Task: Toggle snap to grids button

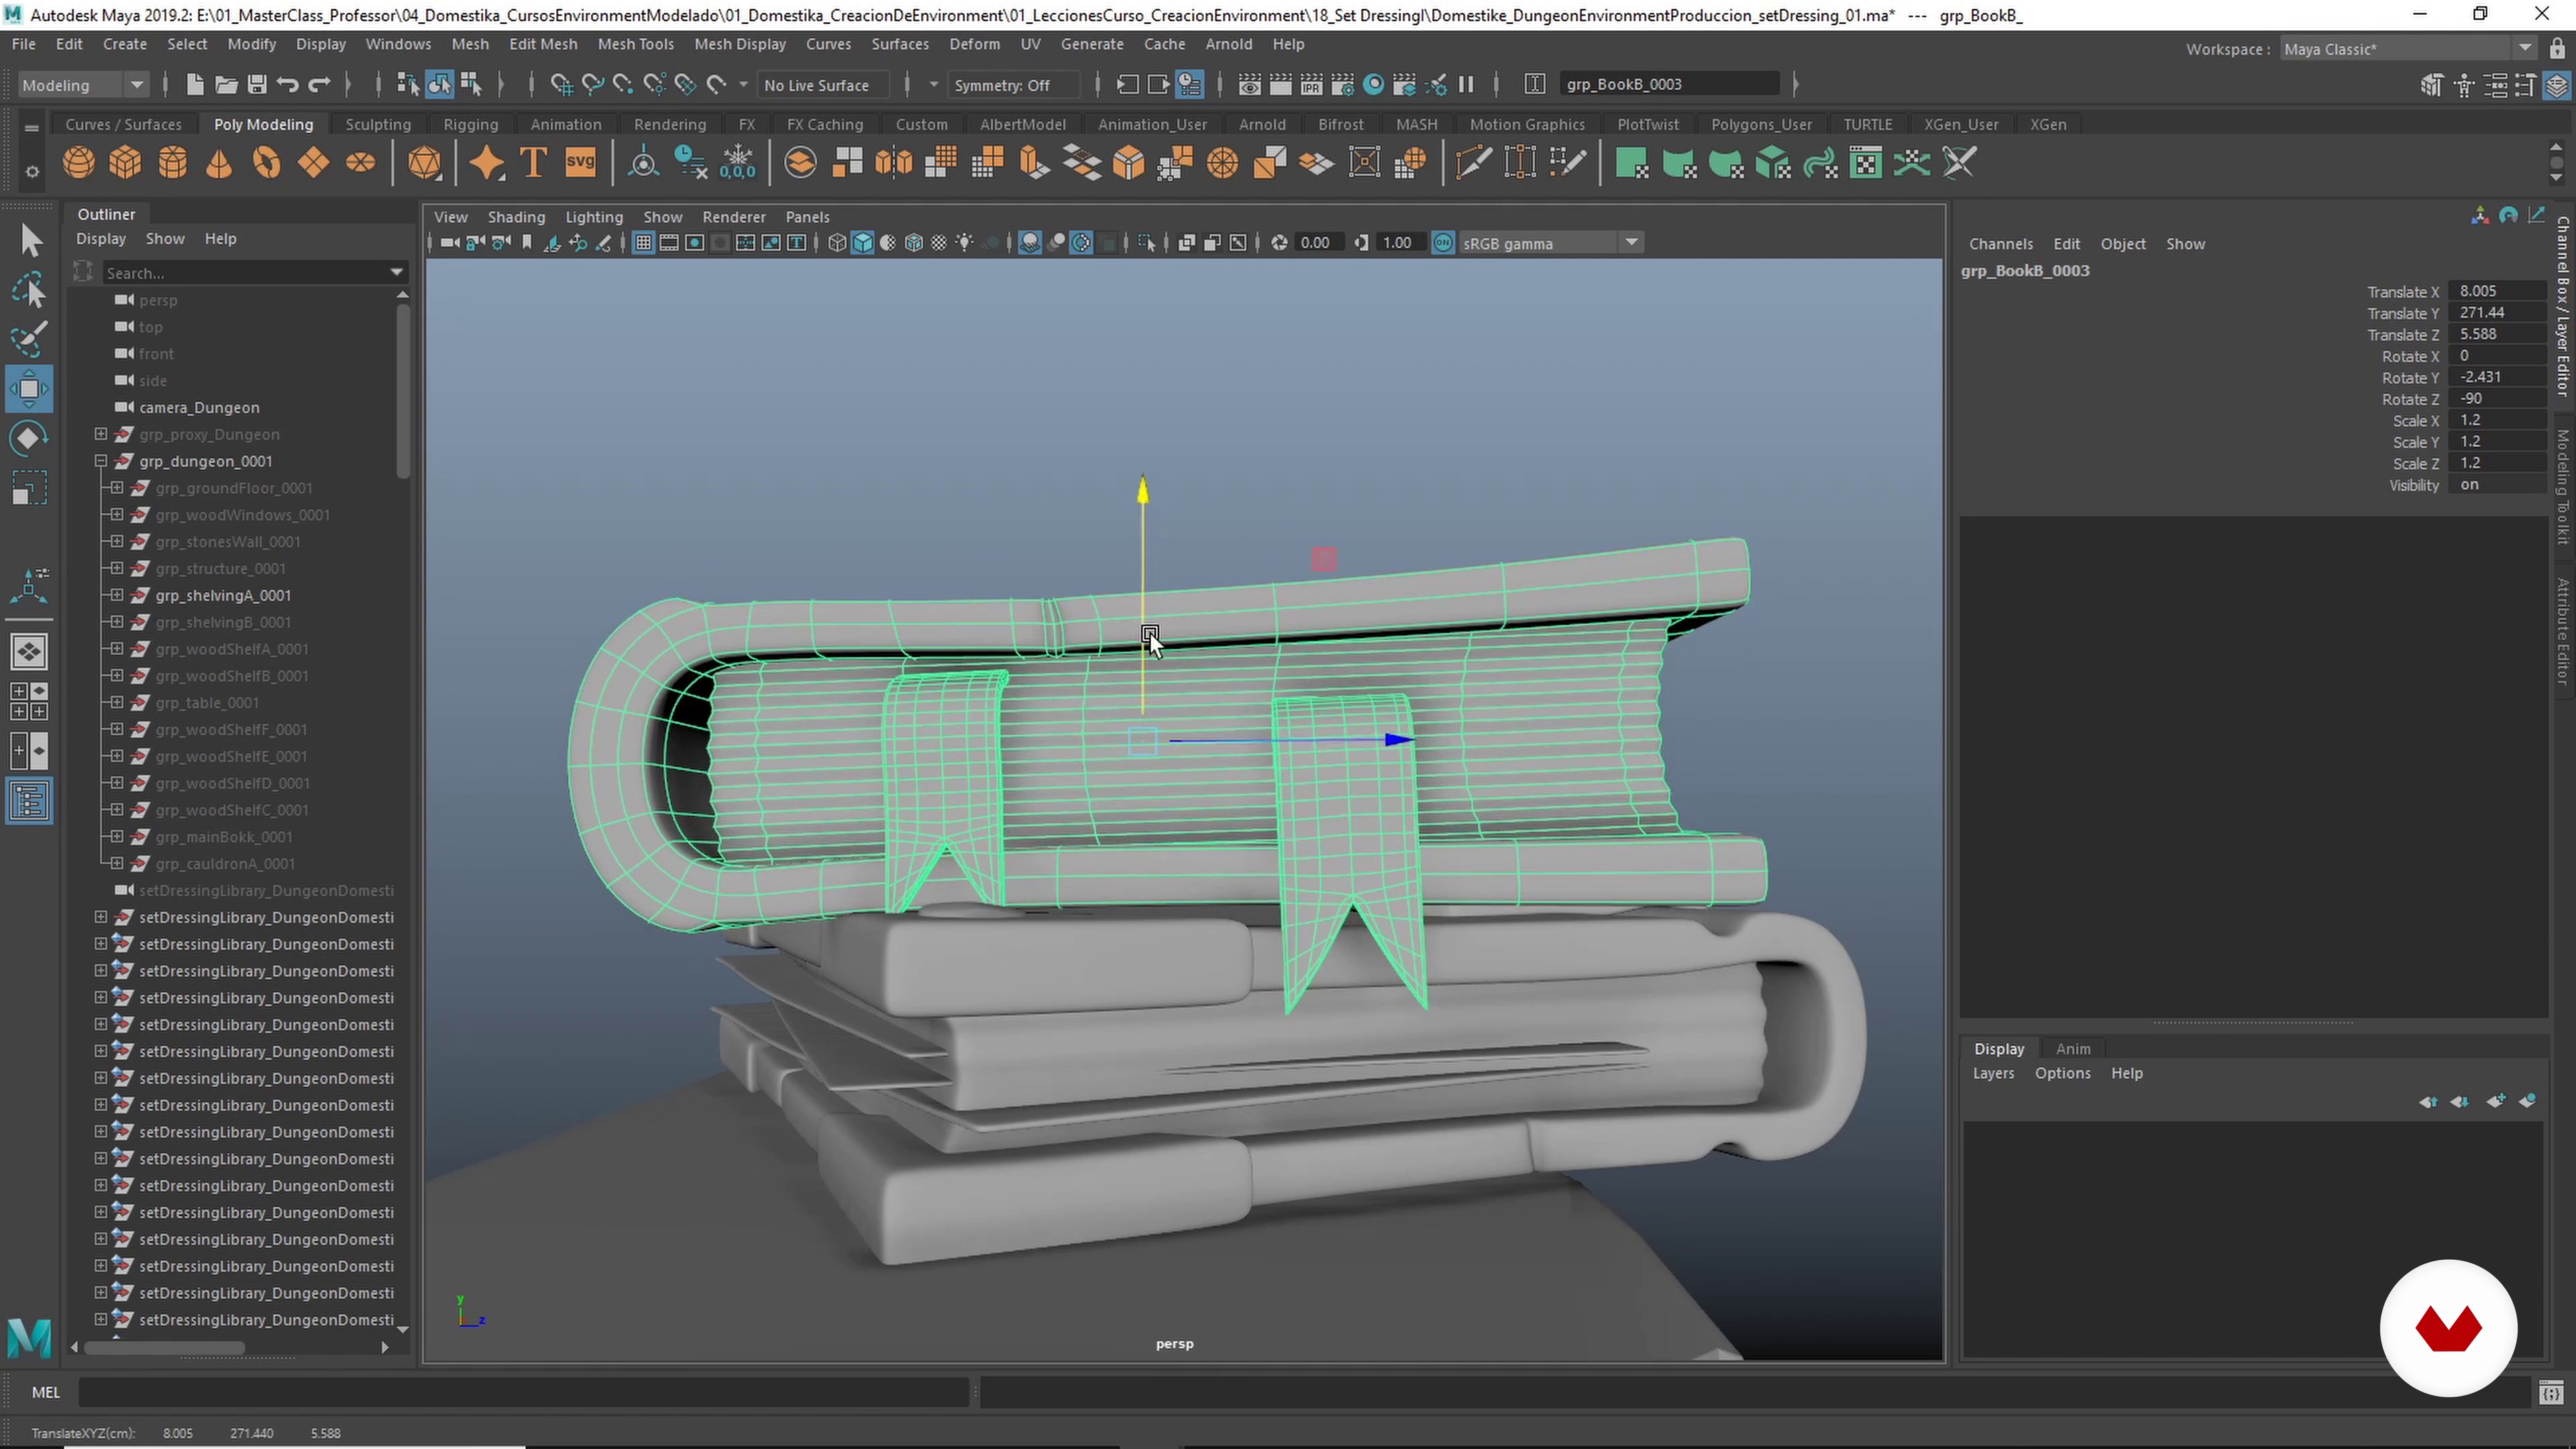Action: (562, 85)
